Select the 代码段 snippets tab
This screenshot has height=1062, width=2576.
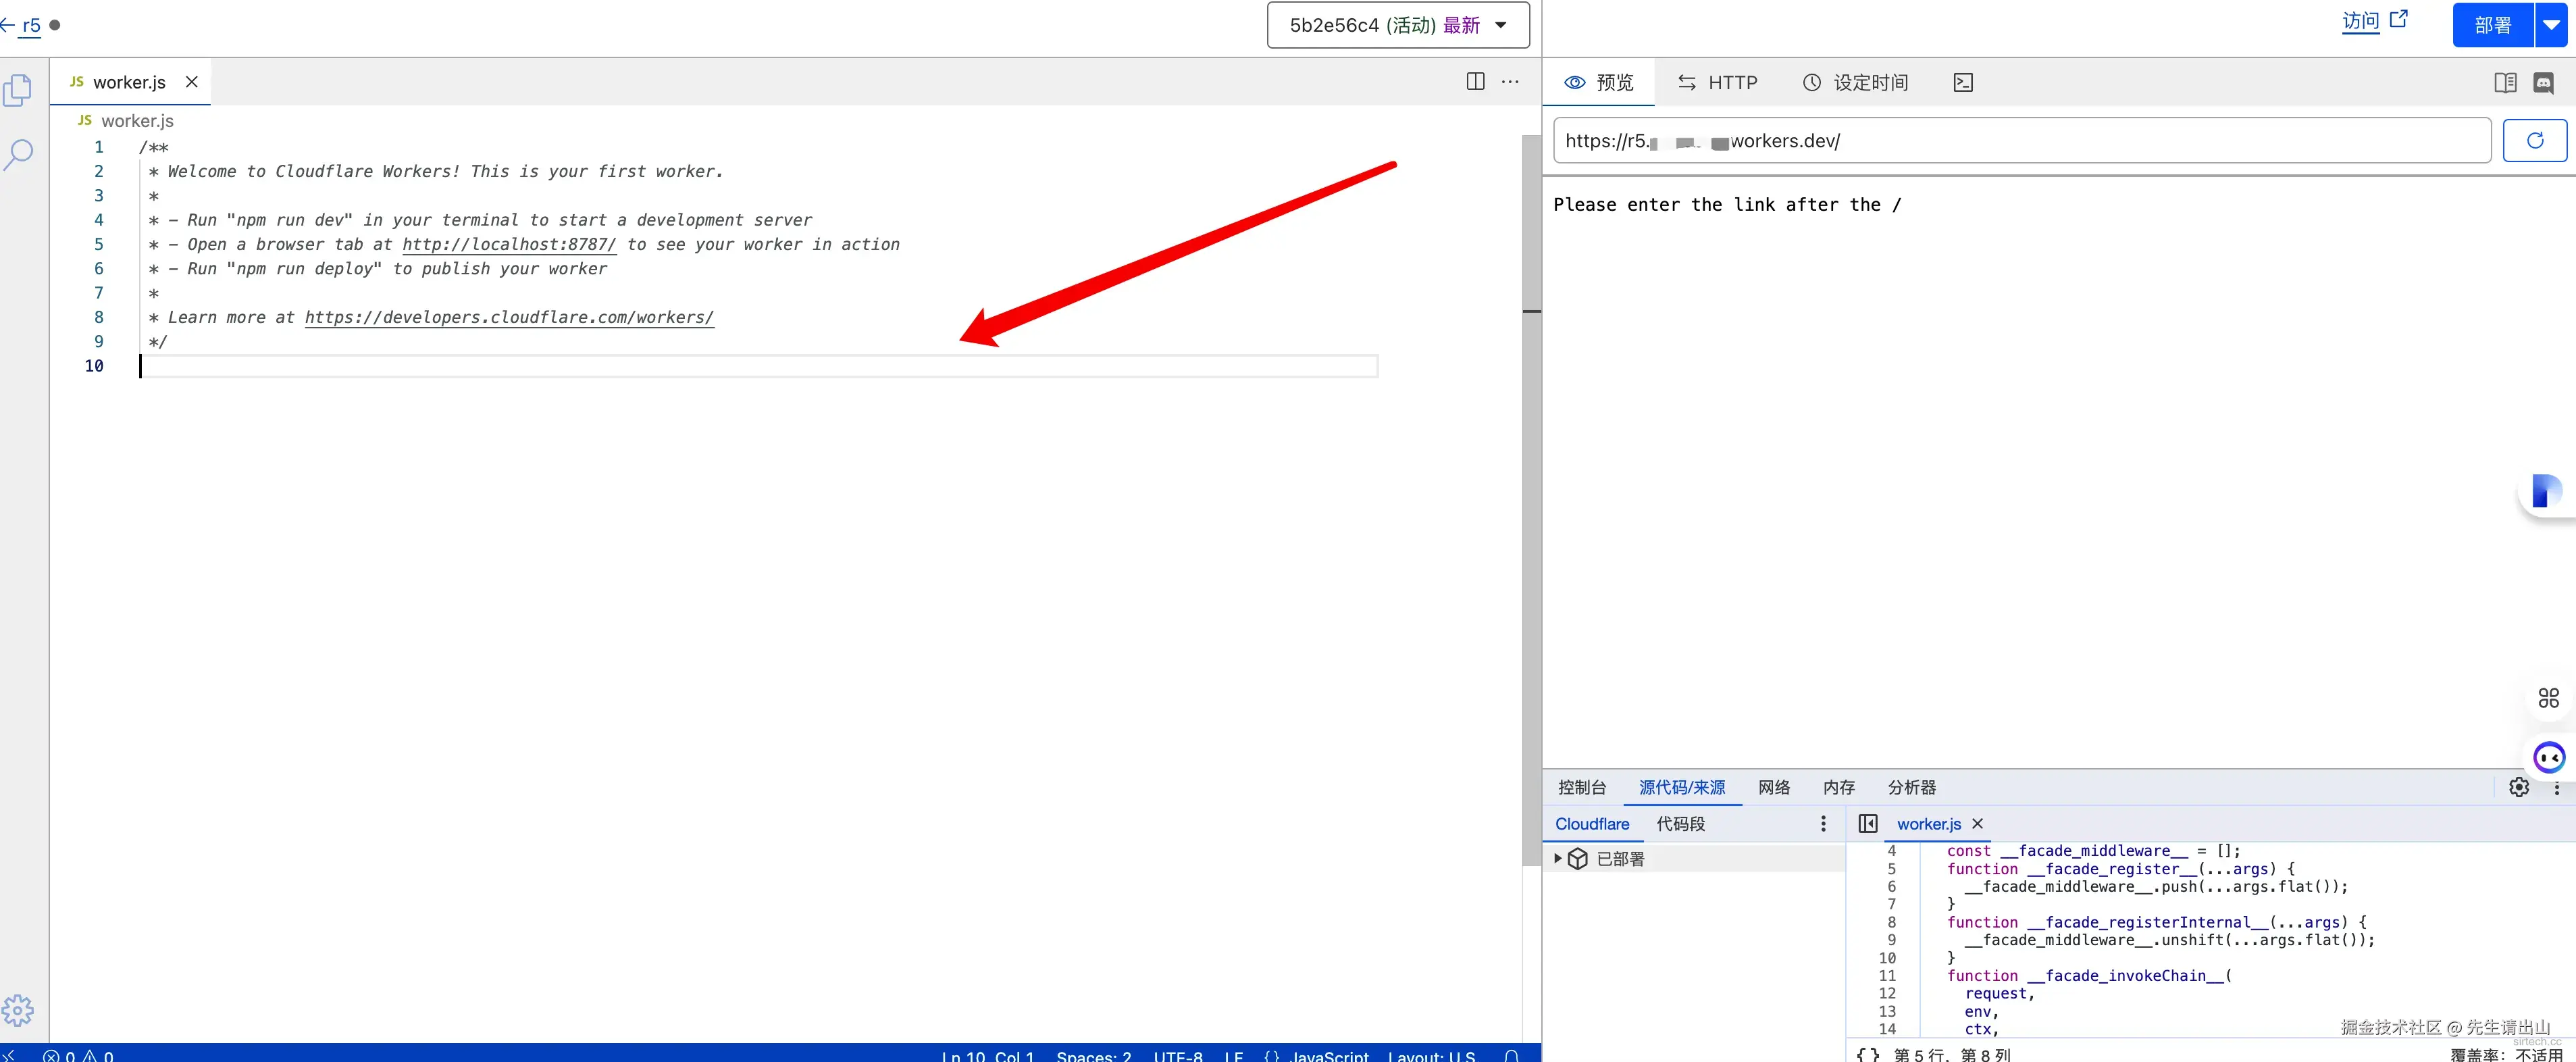tap(1681, 824)
